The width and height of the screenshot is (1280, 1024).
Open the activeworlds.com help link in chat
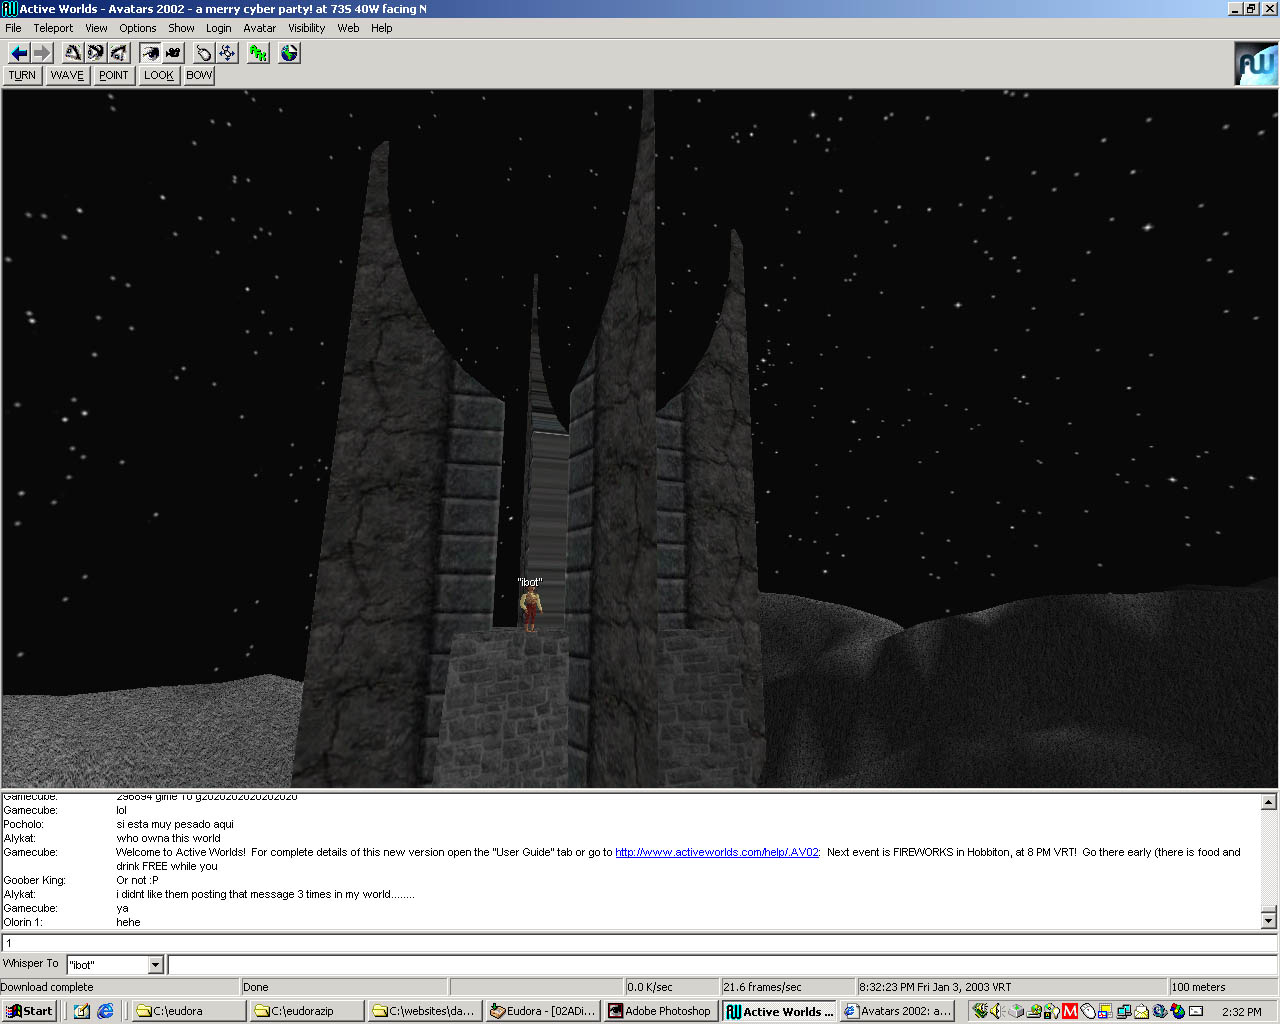click(x=716, y=852)
